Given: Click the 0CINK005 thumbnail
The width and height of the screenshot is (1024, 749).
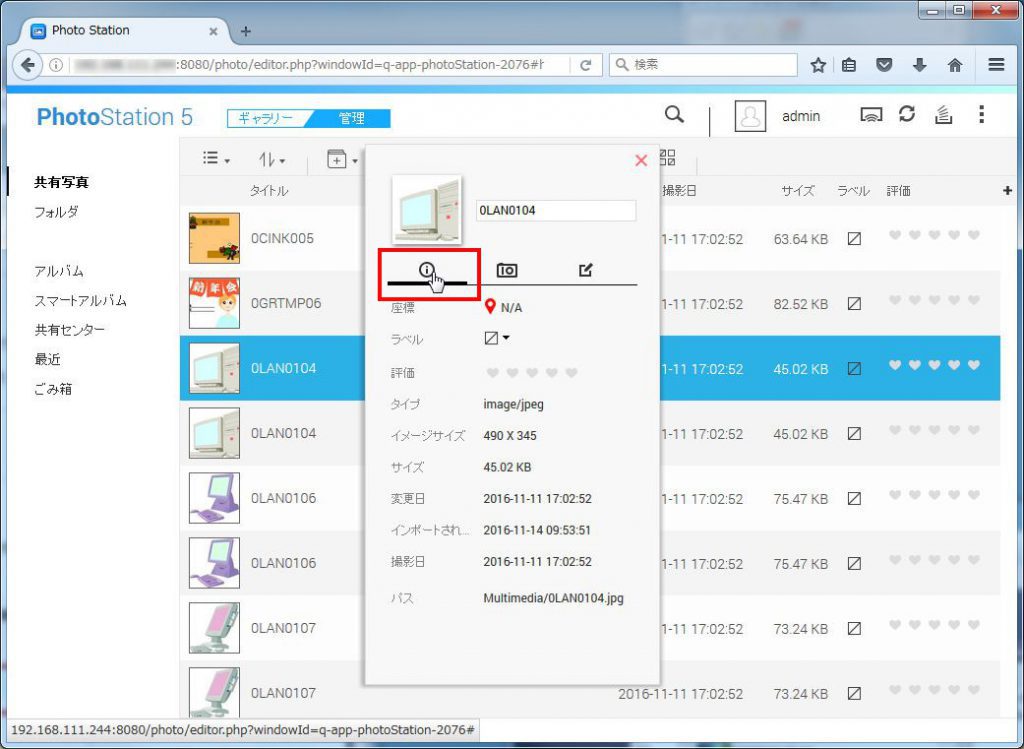Looking at the screenshot, I should [x=214, y=238].
